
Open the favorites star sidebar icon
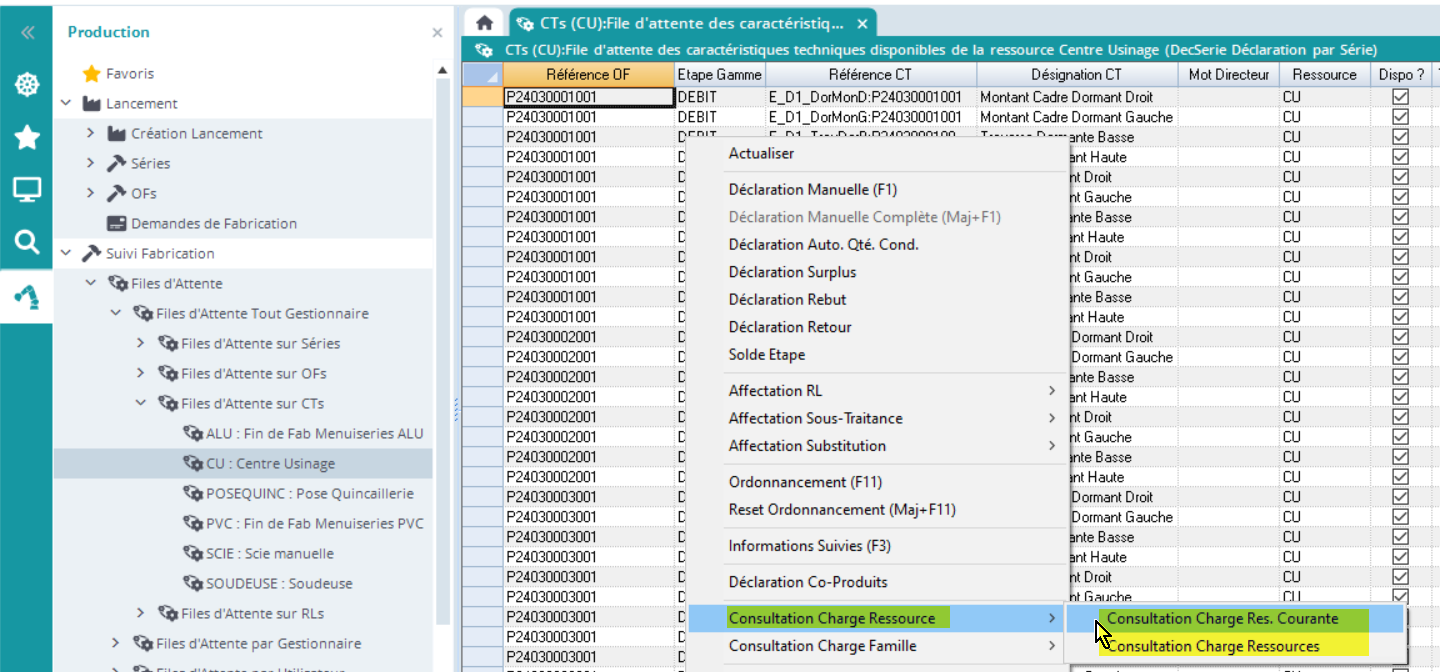tap(27, 137)
